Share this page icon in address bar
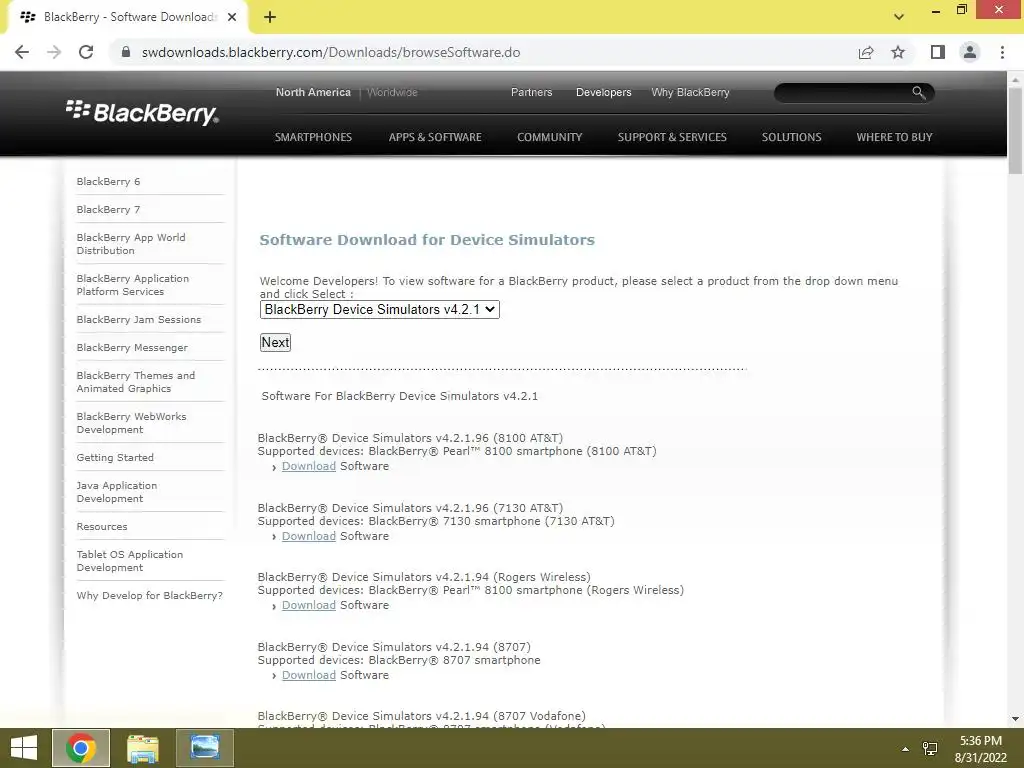The height and width of the screenshot is (768, 1024). coord(866,52)
